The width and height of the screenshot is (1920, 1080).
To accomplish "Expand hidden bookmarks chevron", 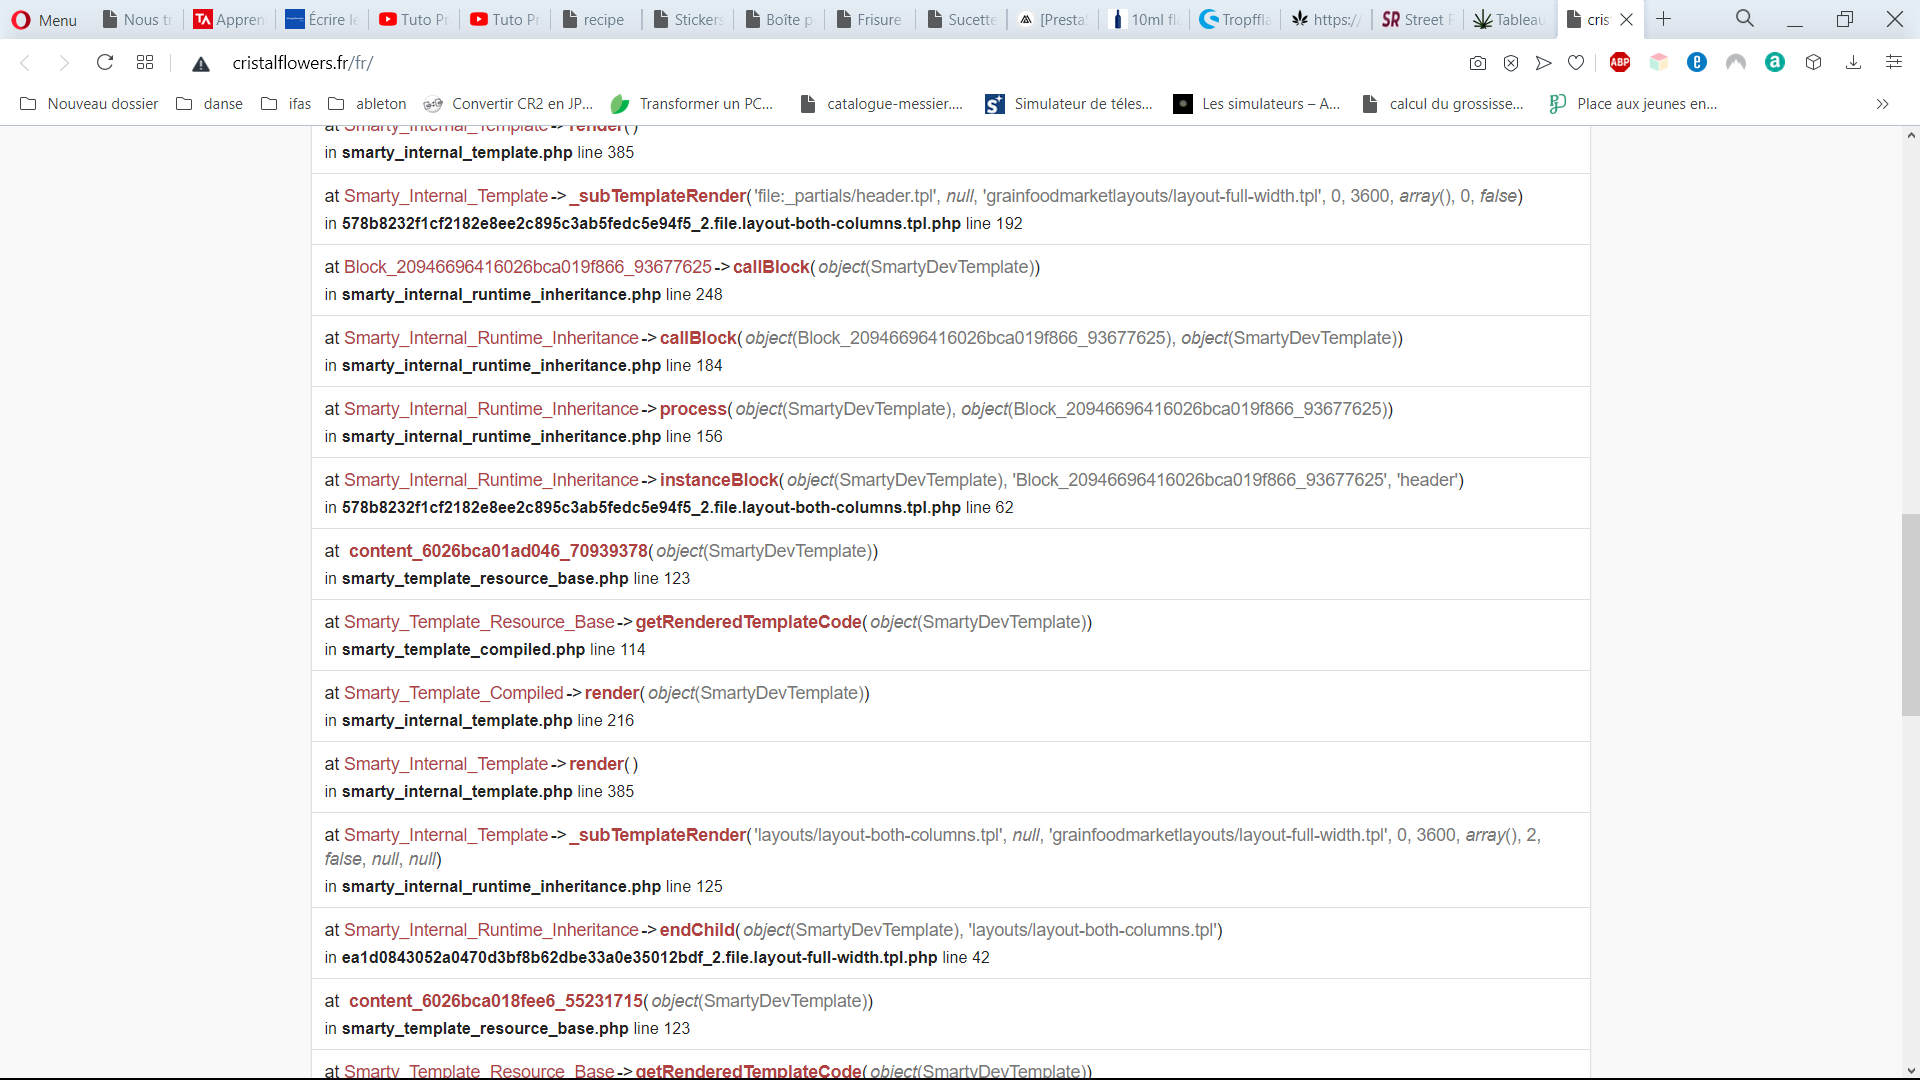I will pos(1882,104).
